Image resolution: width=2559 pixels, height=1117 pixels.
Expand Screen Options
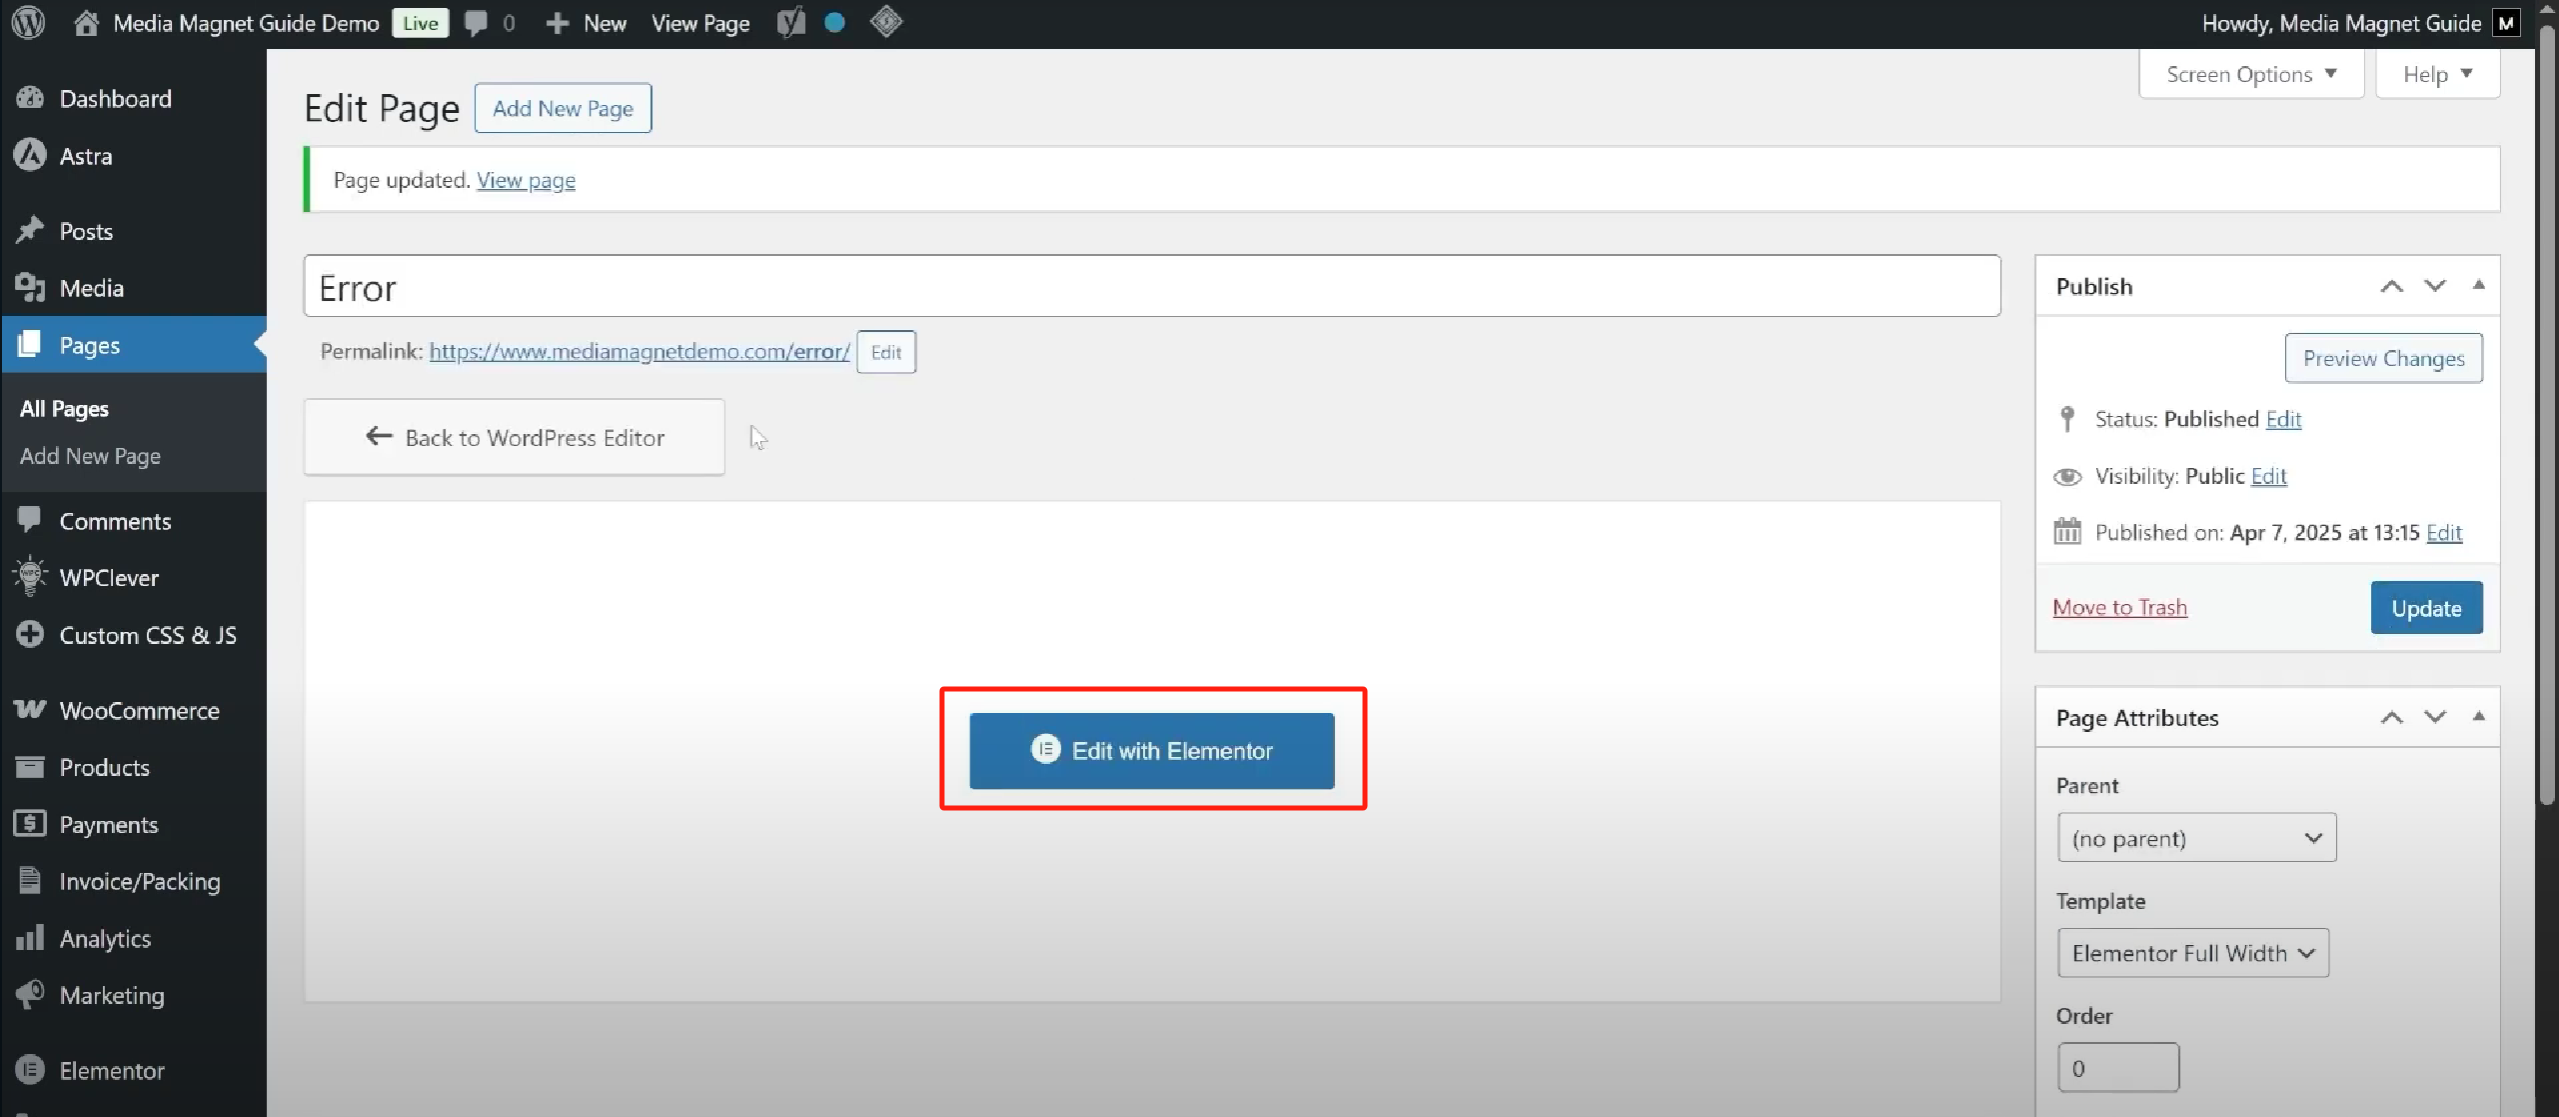(2250, 74)
